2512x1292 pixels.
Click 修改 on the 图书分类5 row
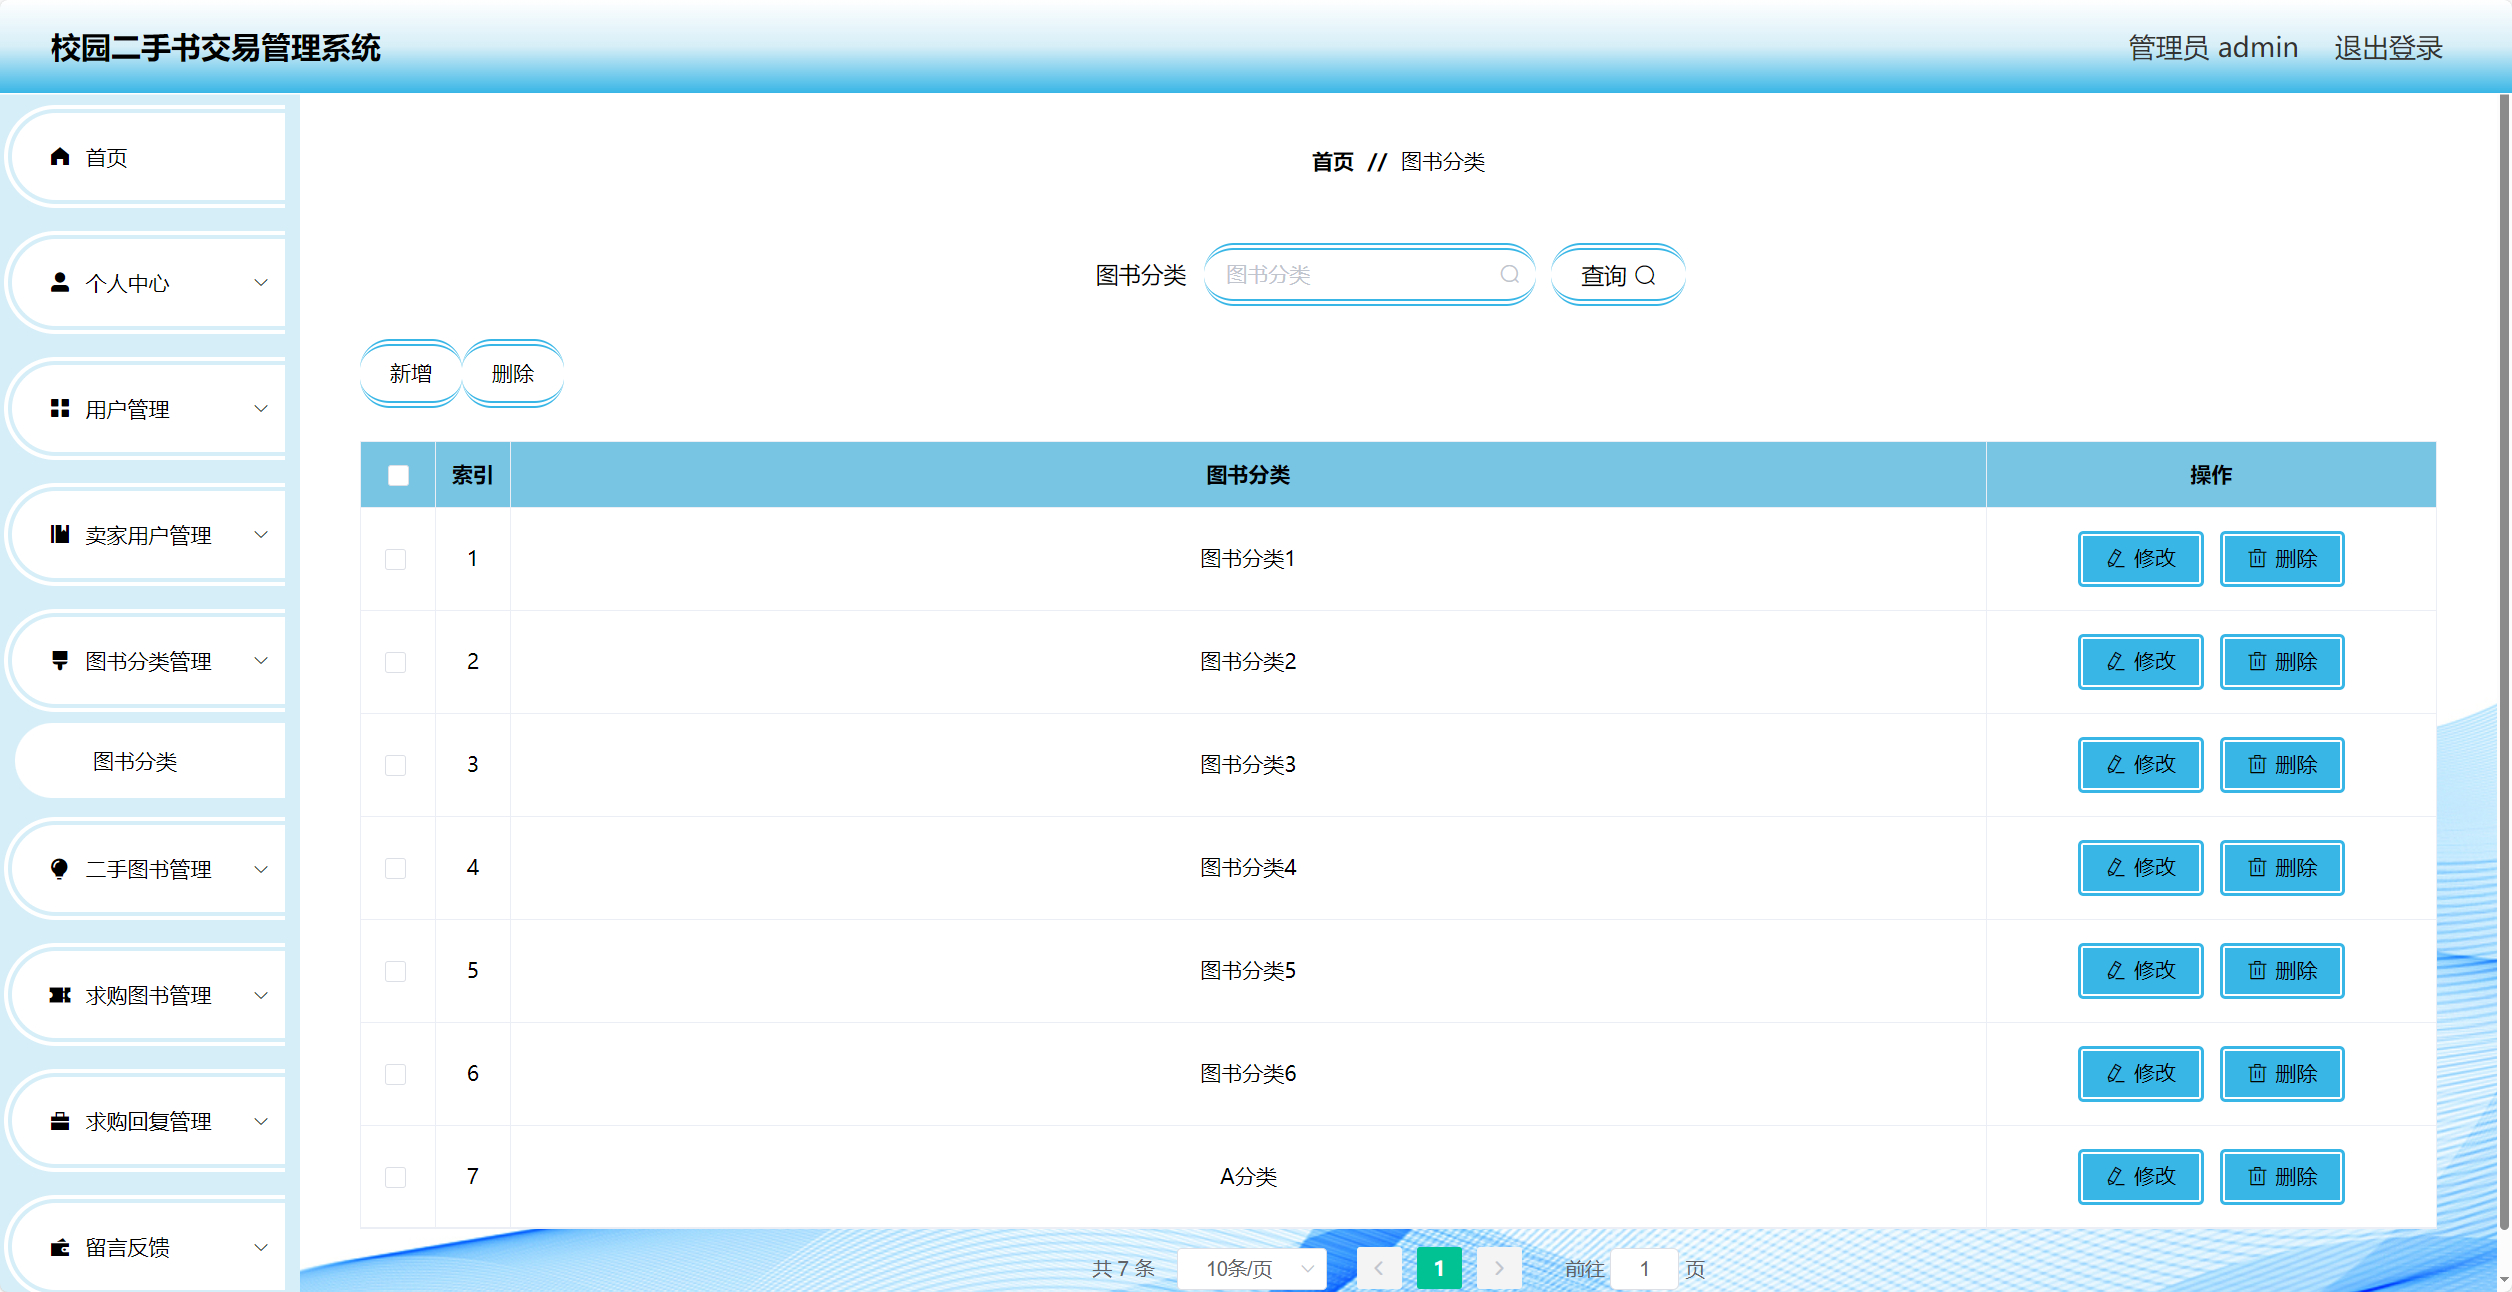click(x=2140, y=970)
